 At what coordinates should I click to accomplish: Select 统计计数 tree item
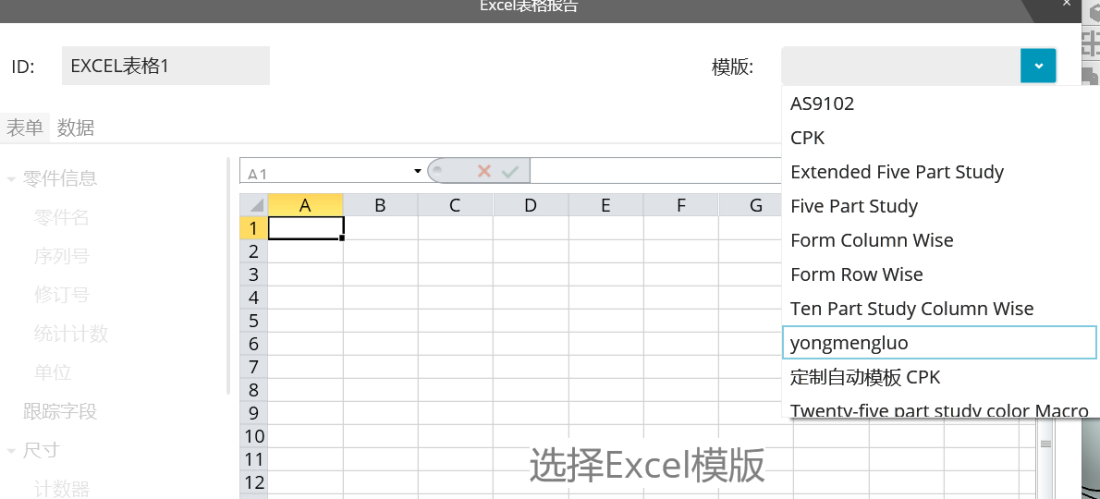point(71,333)
